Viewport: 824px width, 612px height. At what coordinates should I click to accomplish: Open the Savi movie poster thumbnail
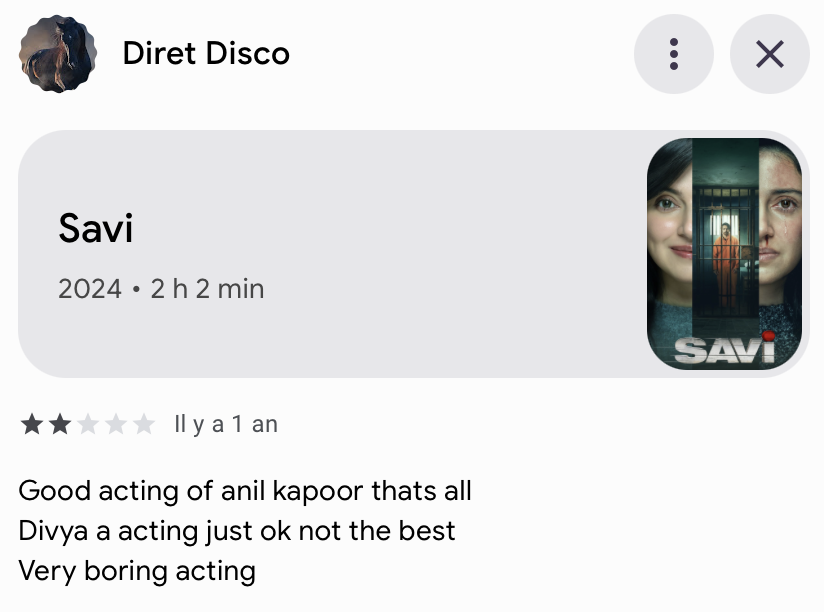point(725,253)
